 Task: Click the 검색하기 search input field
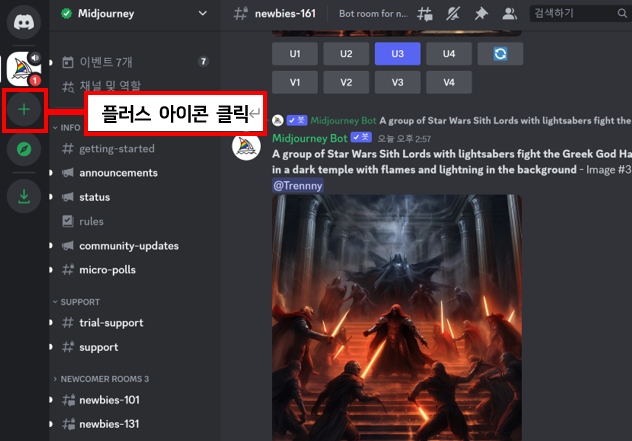click(x=580, y=14)
